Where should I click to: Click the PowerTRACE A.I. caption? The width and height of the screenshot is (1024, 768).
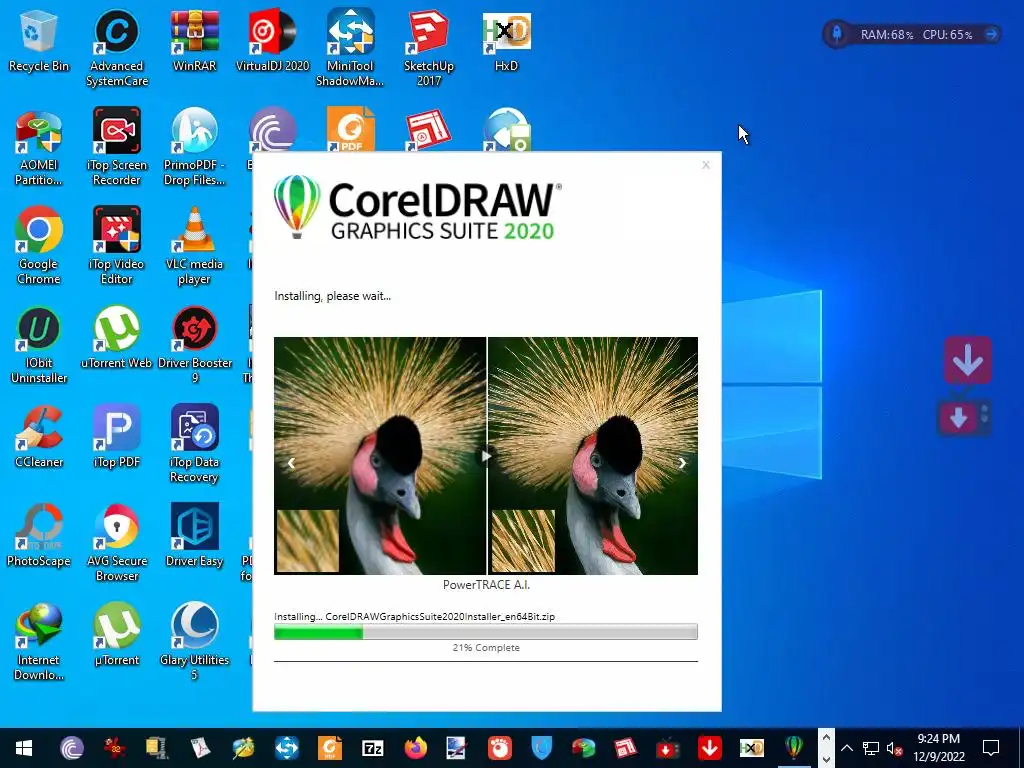tap(486, 584)
